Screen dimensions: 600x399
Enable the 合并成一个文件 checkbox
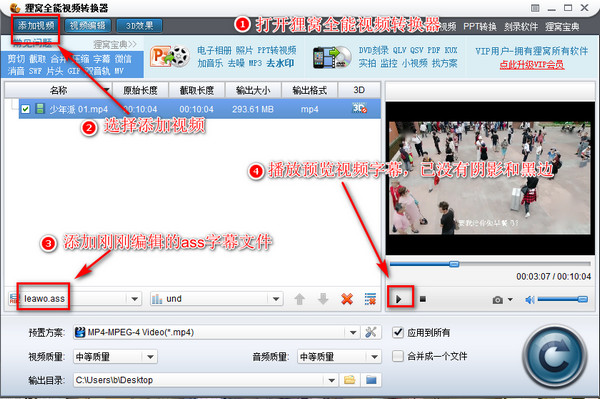click(x=398, y=356)
